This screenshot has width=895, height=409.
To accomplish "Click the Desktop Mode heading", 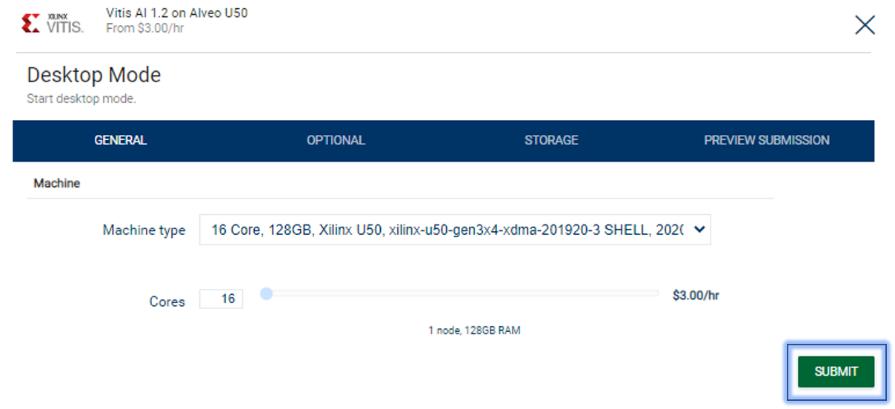I will click(x=94, y=75).
